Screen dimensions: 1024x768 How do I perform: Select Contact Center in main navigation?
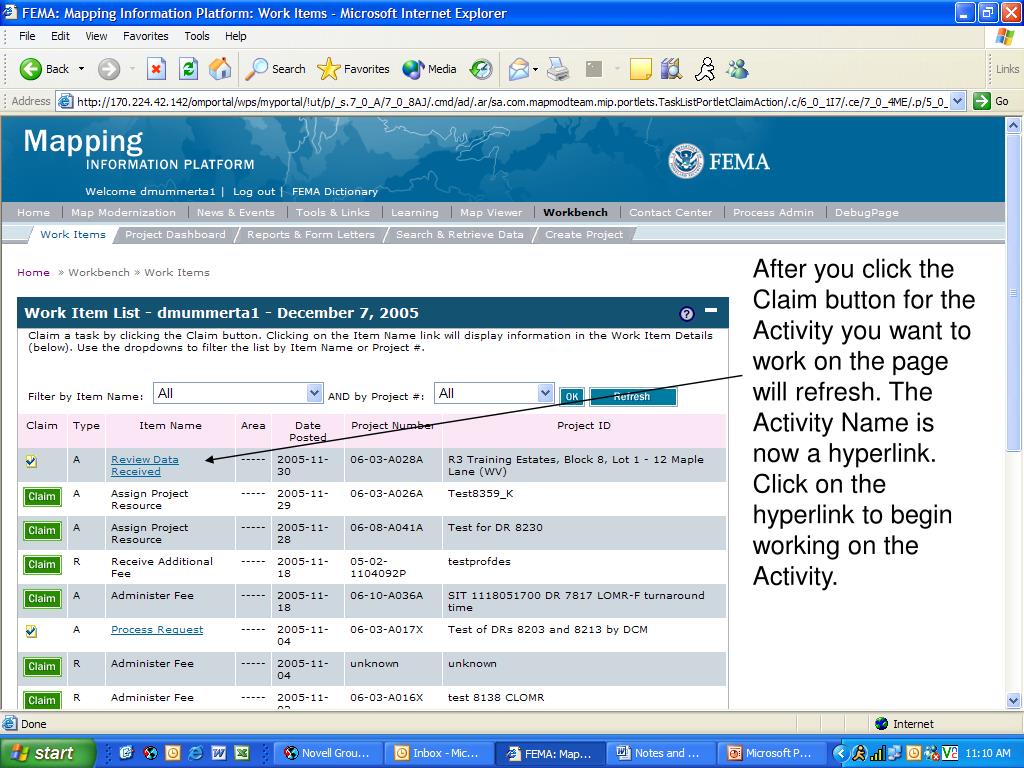click(x=670, y=212)
